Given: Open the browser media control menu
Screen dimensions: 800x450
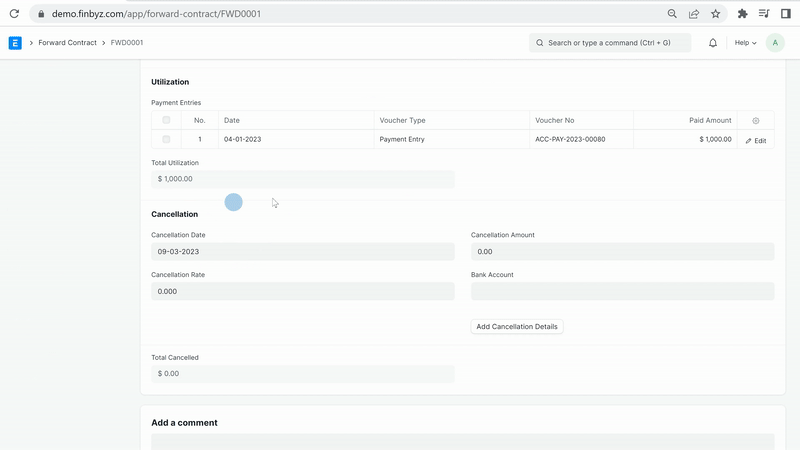Looking at the screenshot, I should tap(764, 14).
